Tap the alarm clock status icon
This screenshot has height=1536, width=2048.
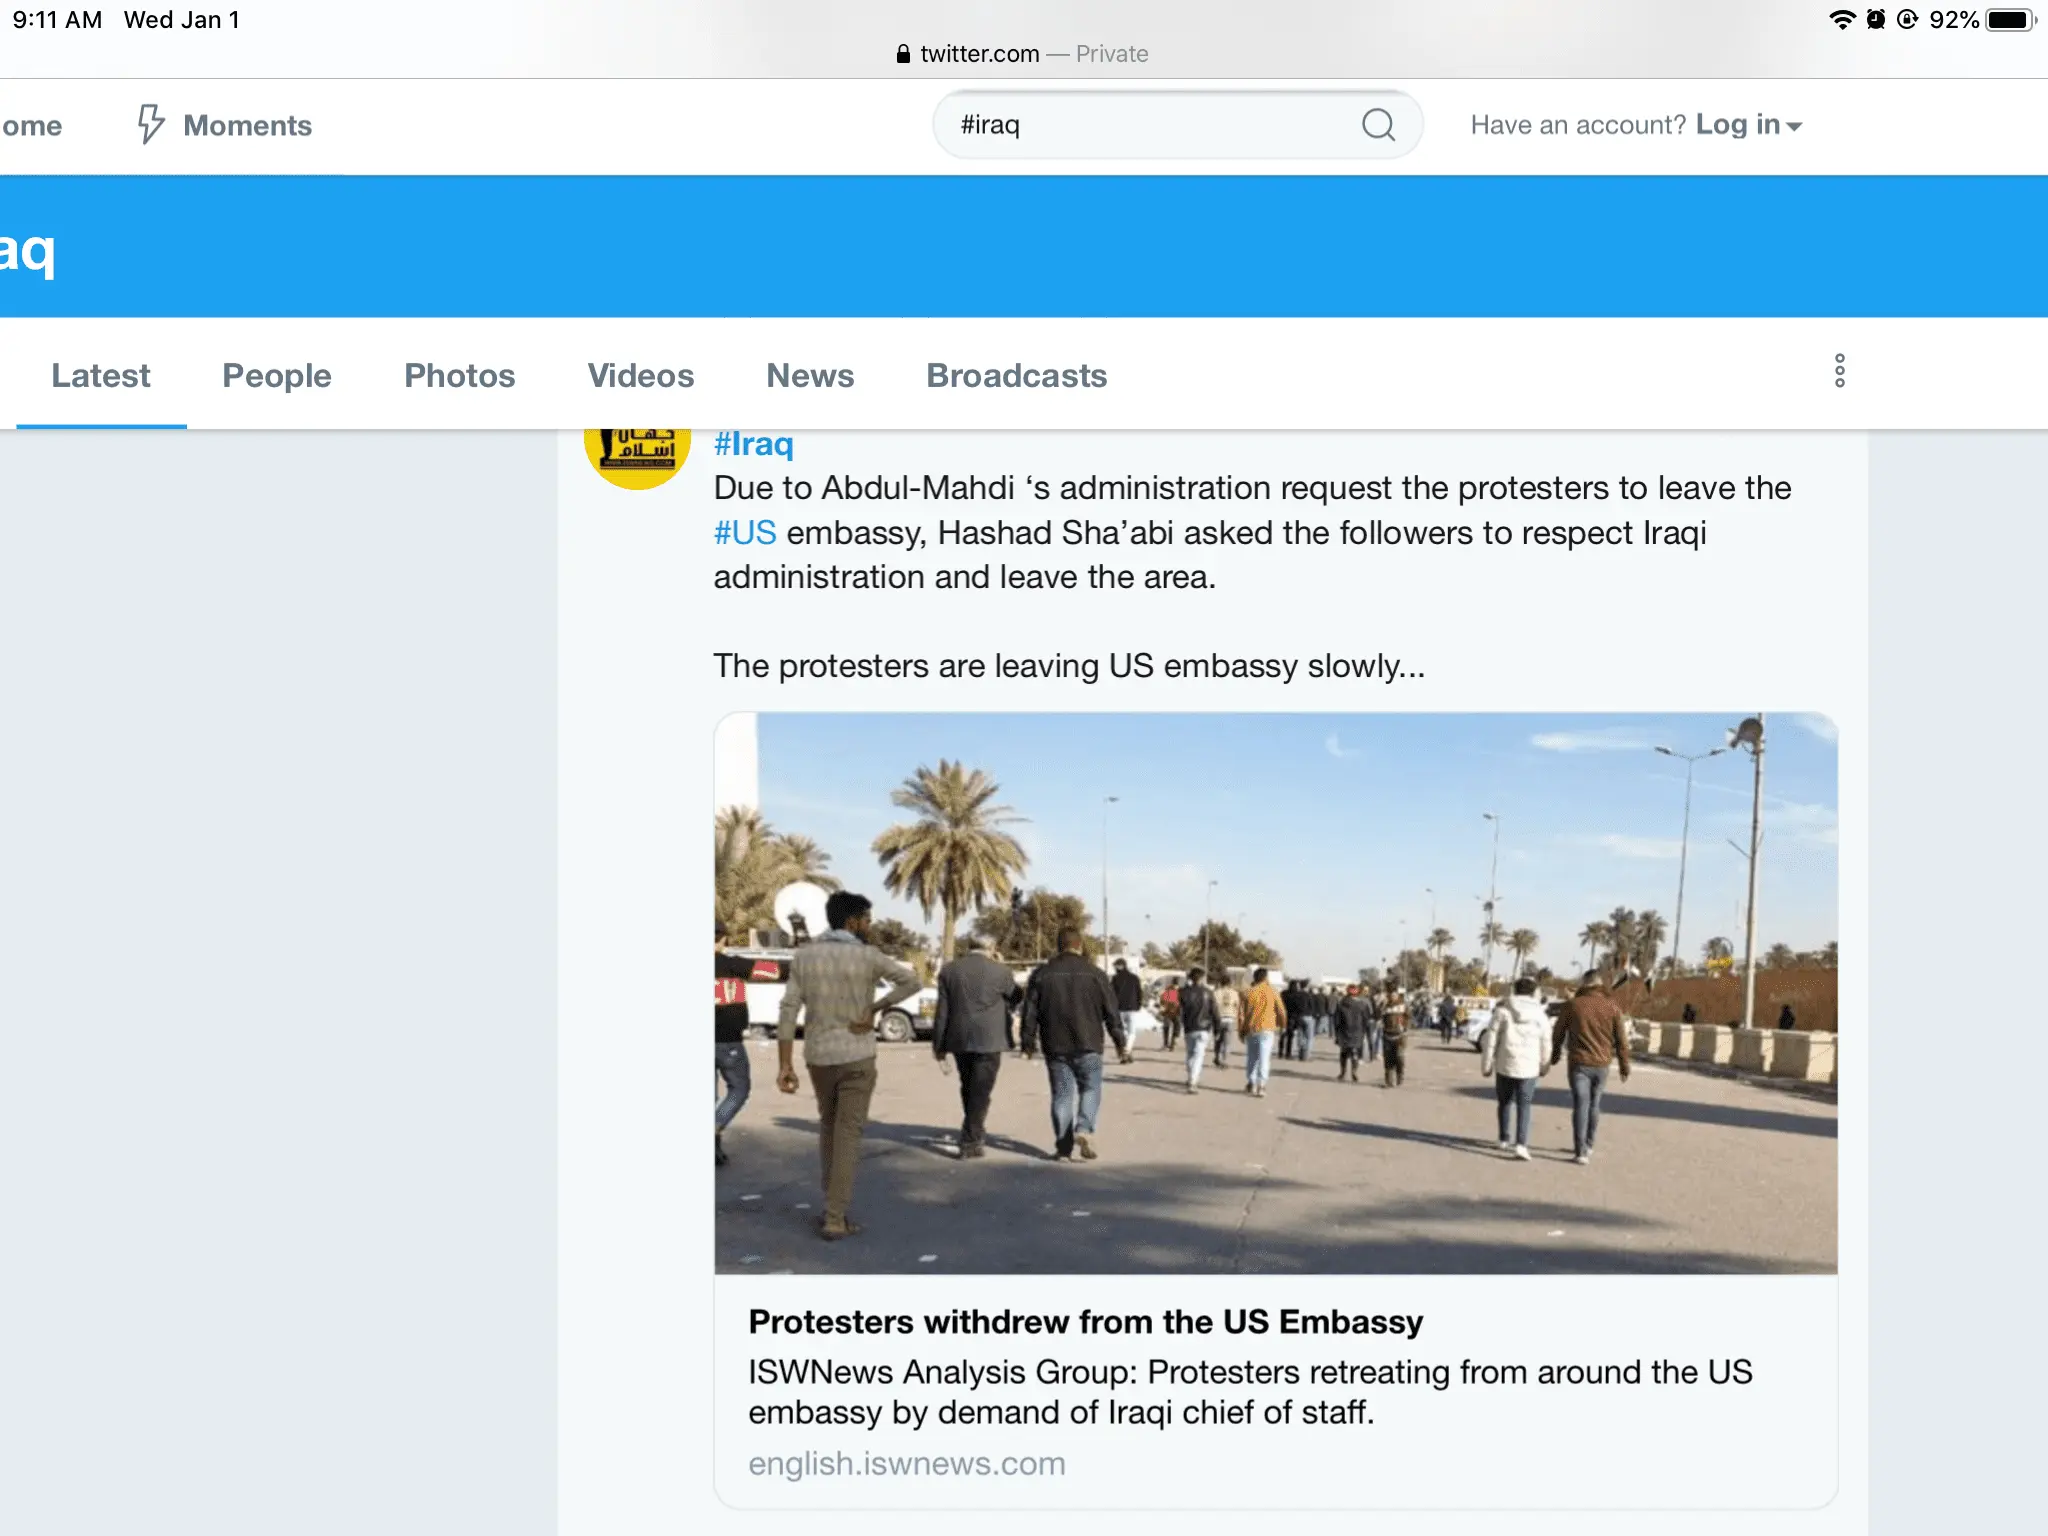tap(1875, 20)
